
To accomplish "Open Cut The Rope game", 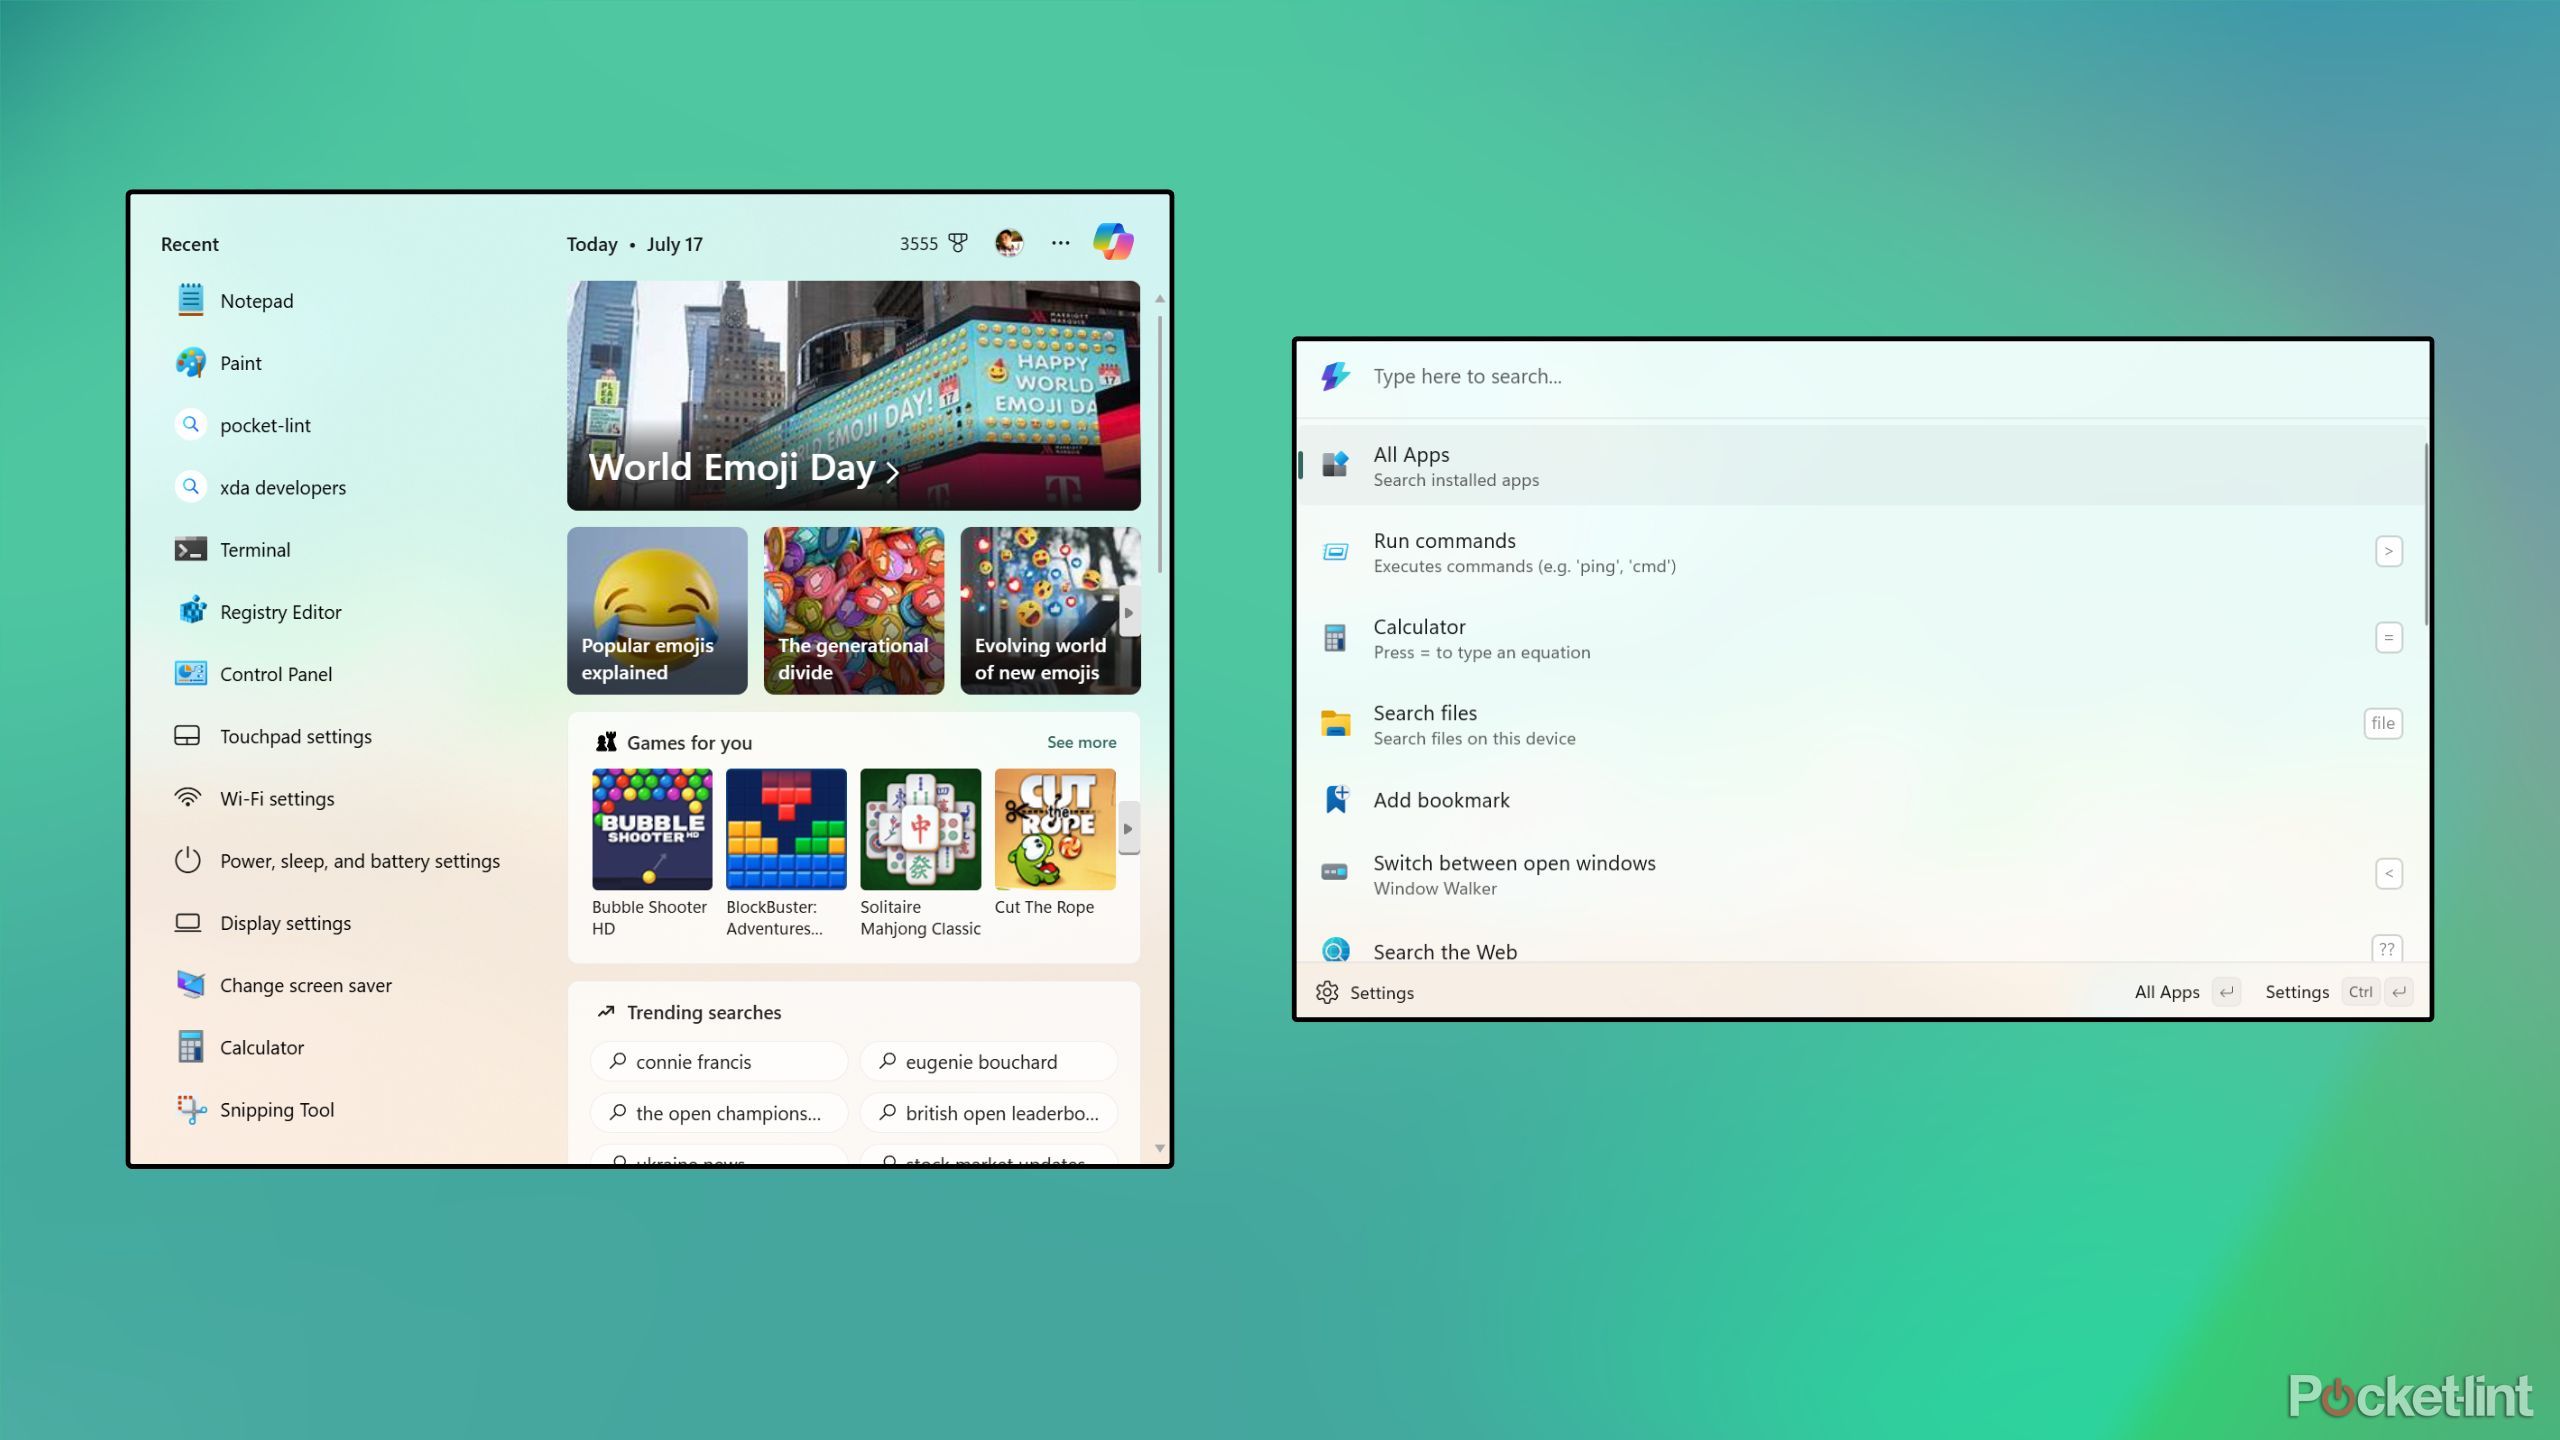I will pos(1055,842).
